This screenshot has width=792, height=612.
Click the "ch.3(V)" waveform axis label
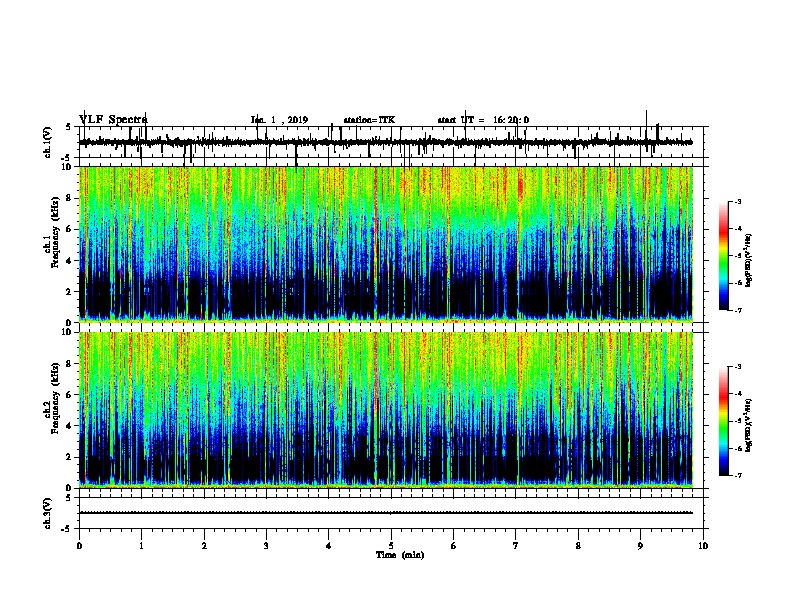click(47, 513)
